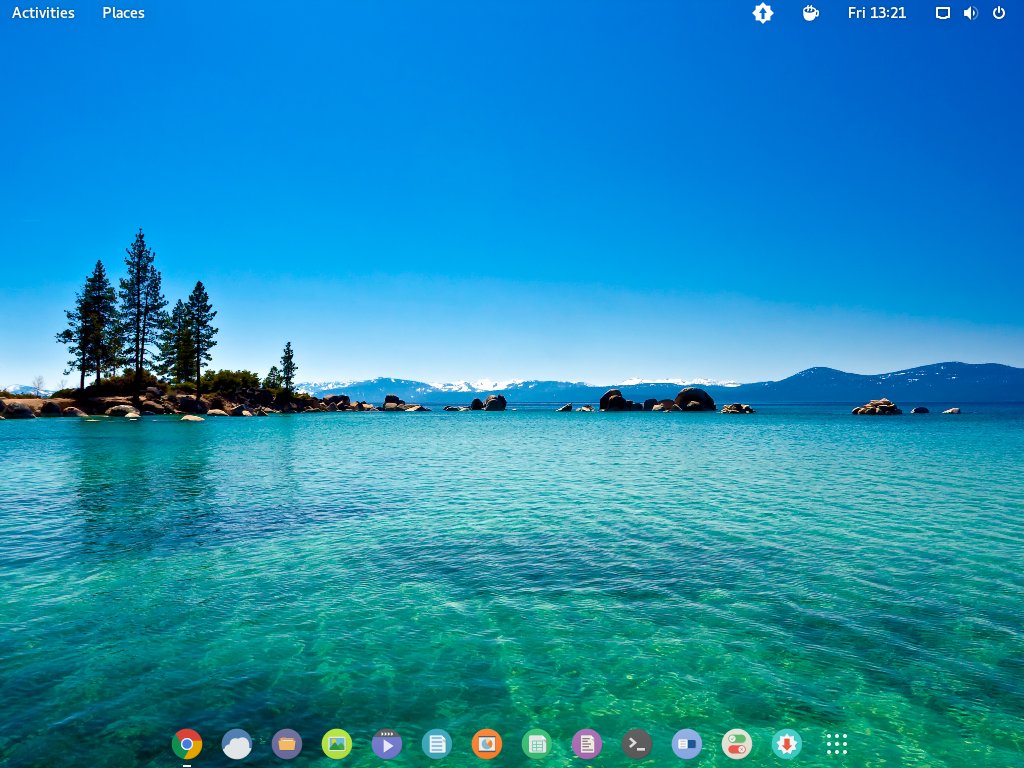Image resolution: width=1024 pixels, height=768 pixels.
Task: Open the green spreadsheet application
Action: (x=537, y=744)
